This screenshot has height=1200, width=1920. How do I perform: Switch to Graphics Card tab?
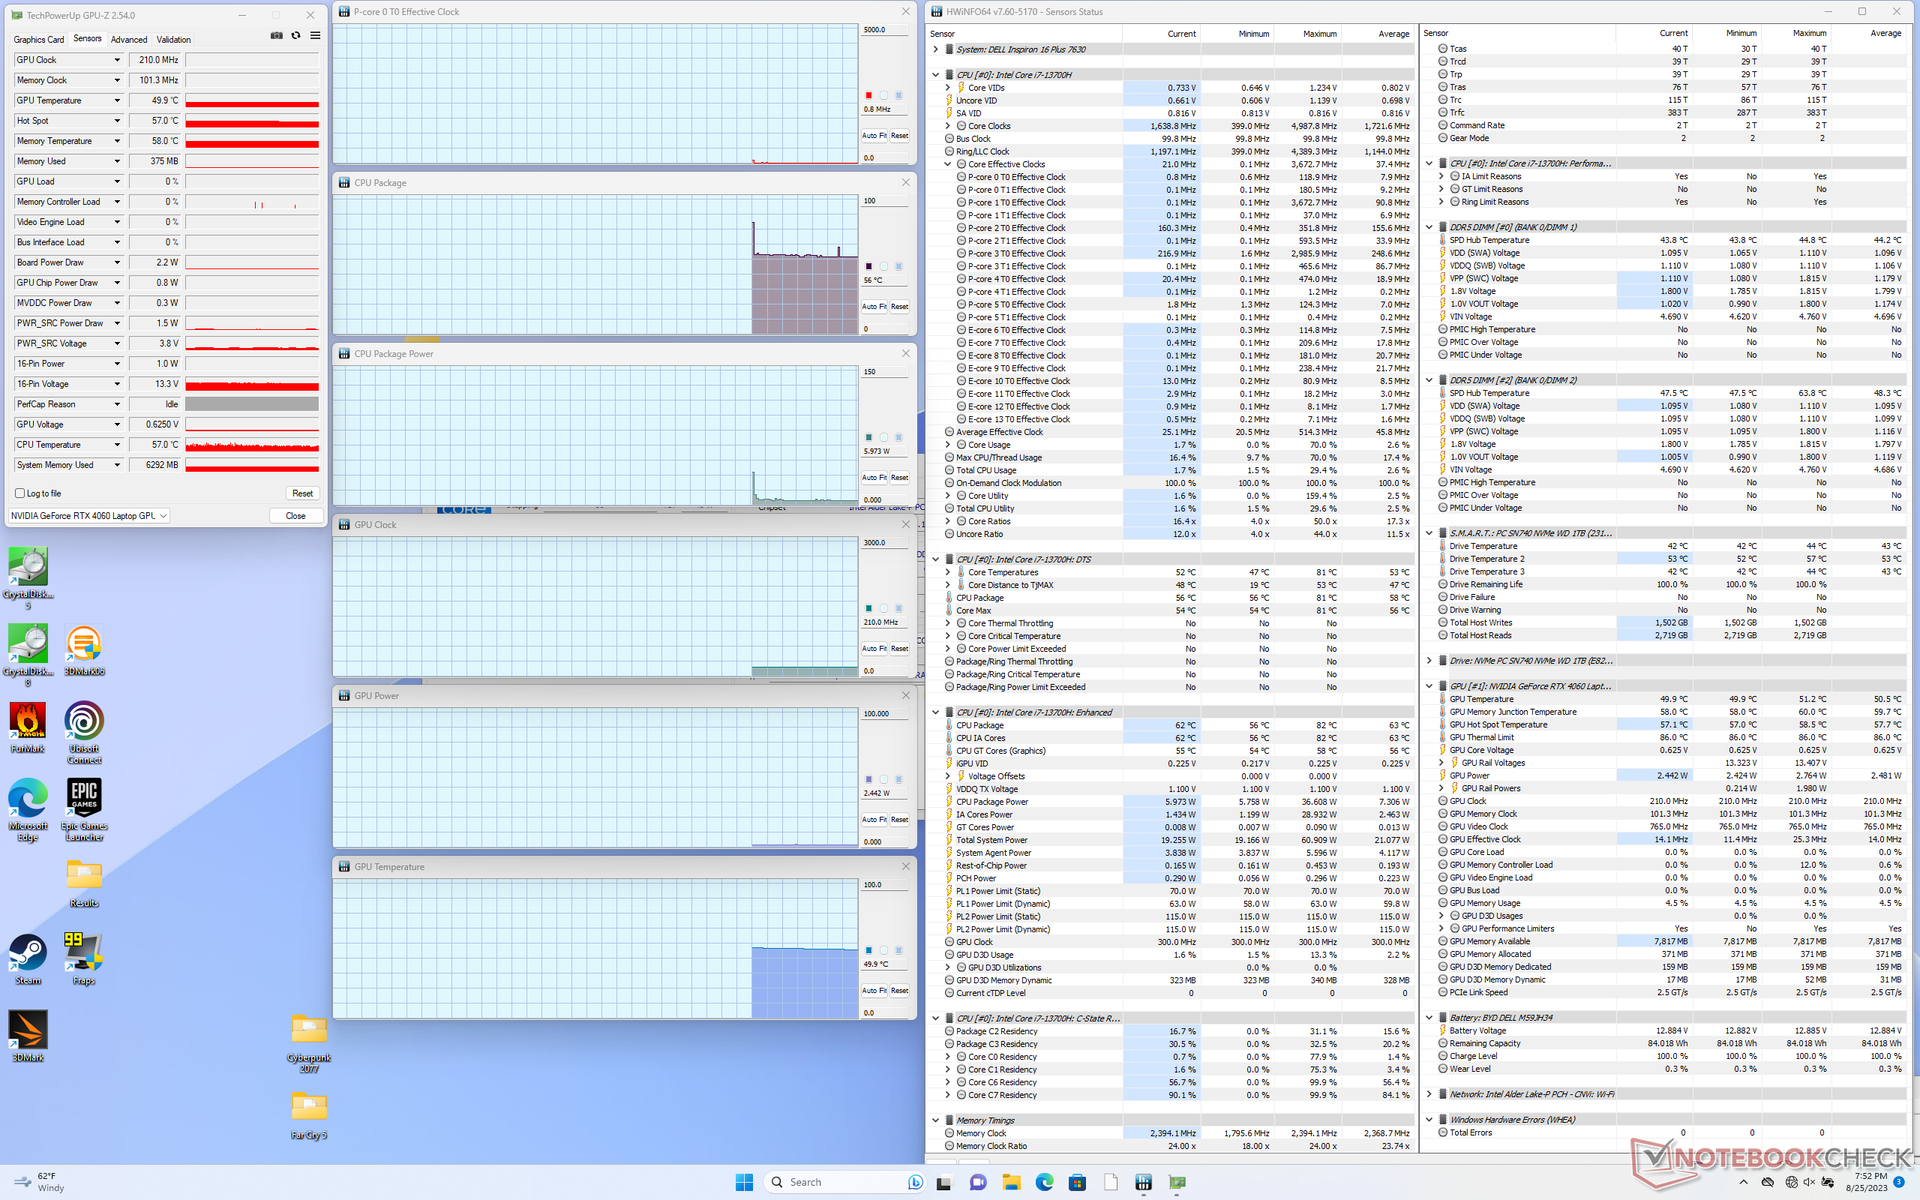(x=39, y=40)
